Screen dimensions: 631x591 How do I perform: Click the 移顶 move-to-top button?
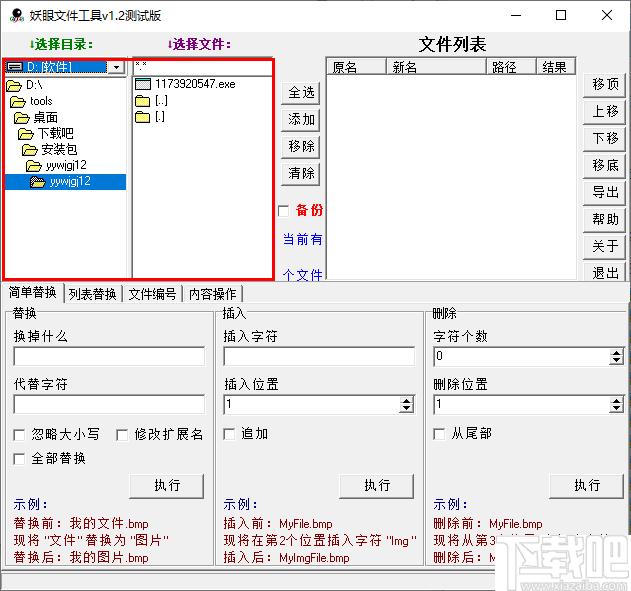coord(604,84)
